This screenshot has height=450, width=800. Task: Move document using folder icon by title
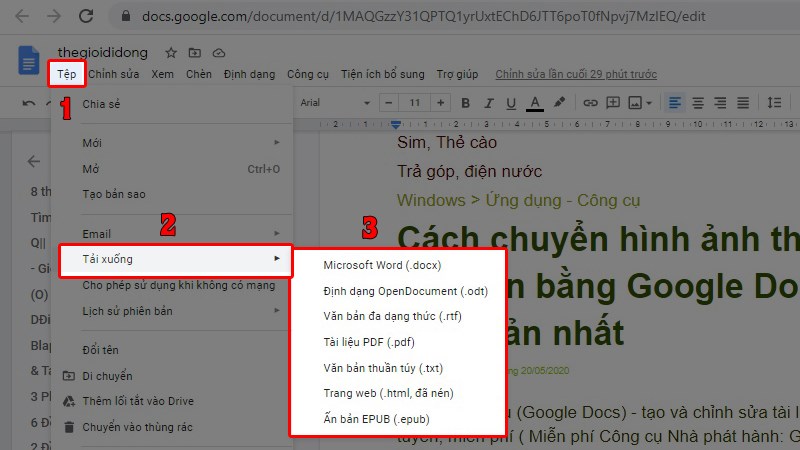coord(194,53)
